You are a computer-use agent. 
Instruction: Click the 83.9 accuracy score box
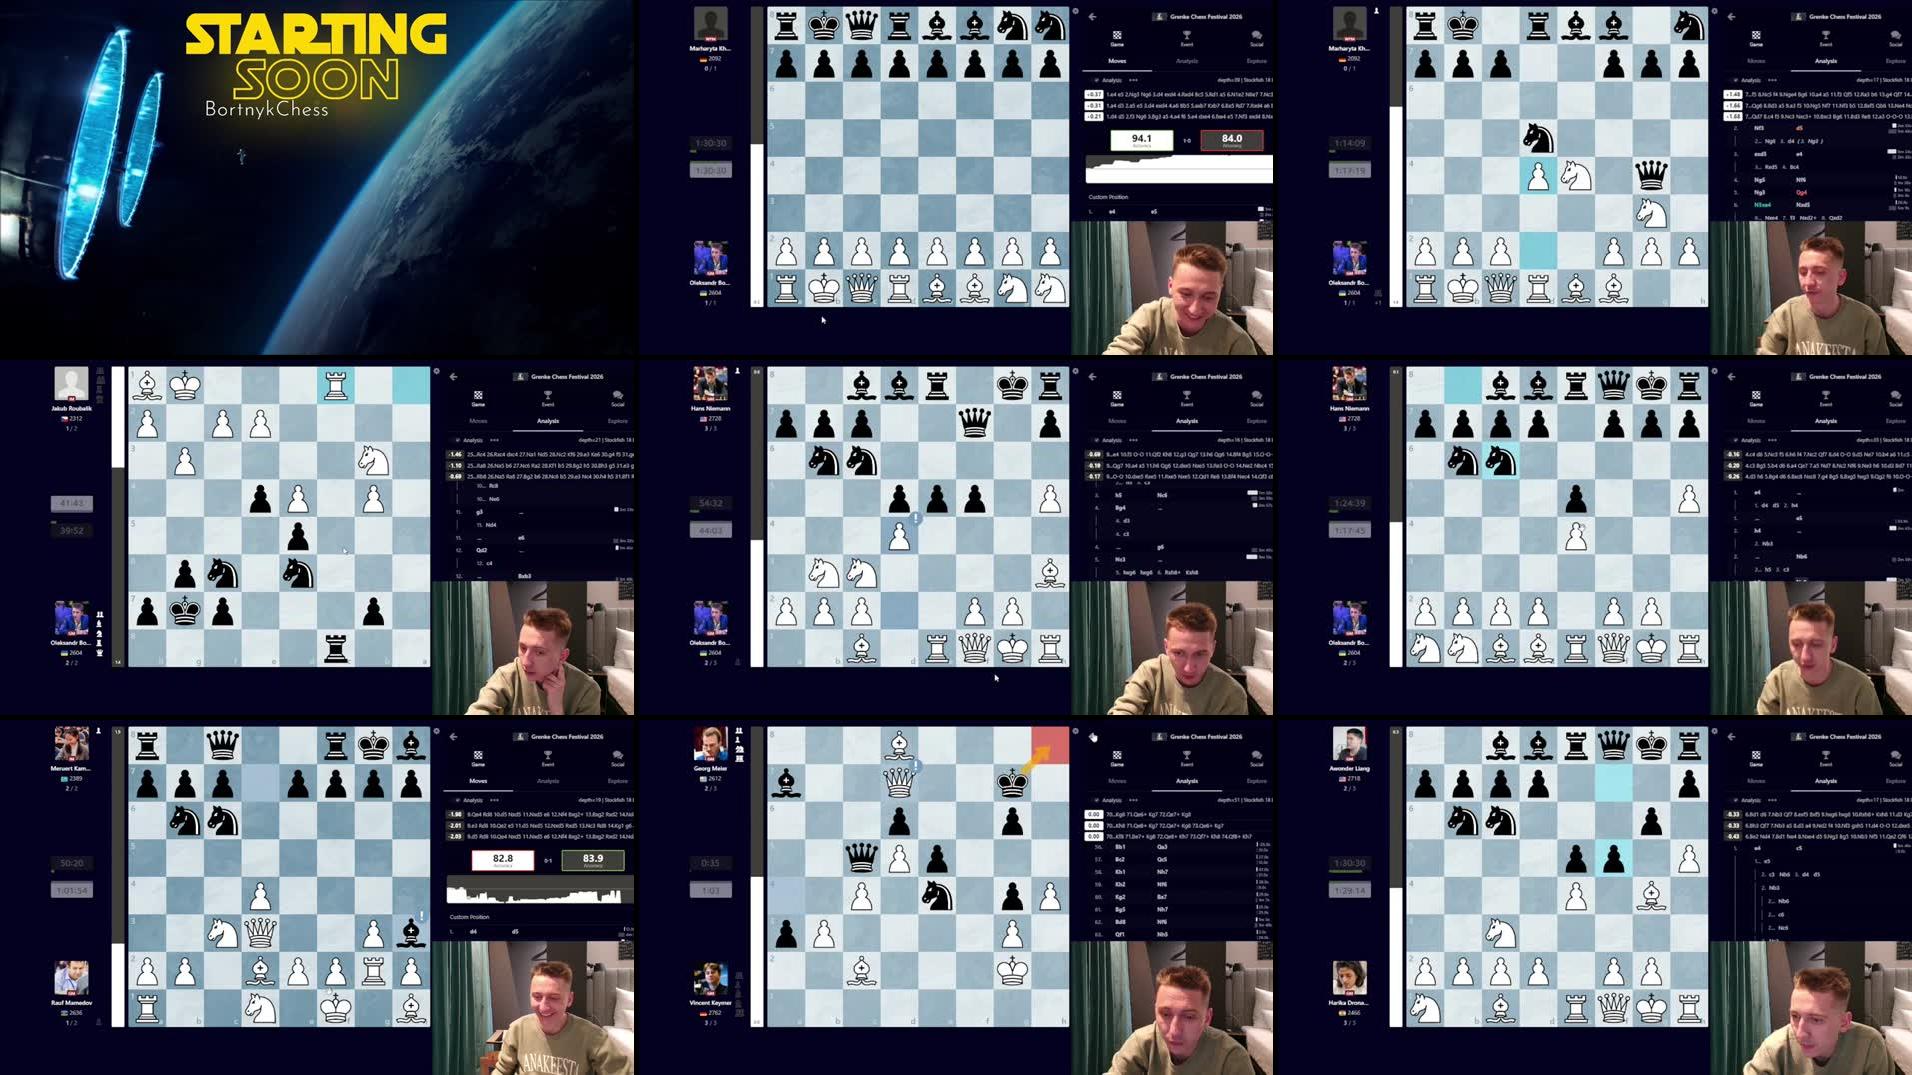pyautogui.click(x=592, y=860)
